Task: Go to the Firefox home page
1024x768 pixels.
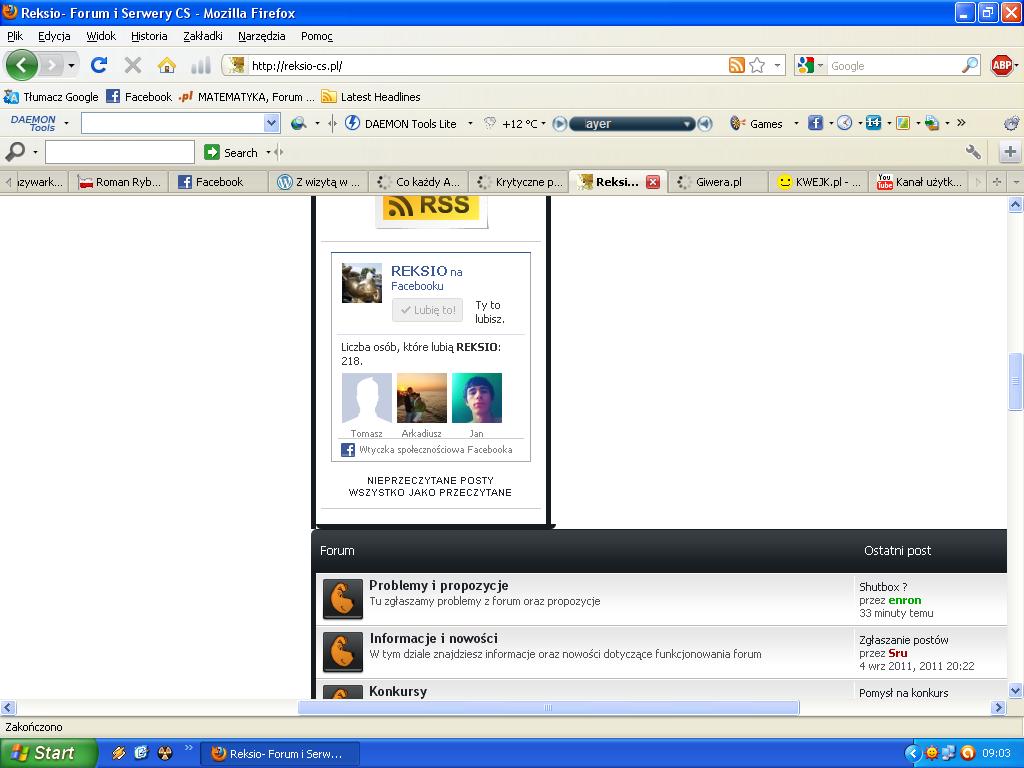Action: click(x=166, y=65)
